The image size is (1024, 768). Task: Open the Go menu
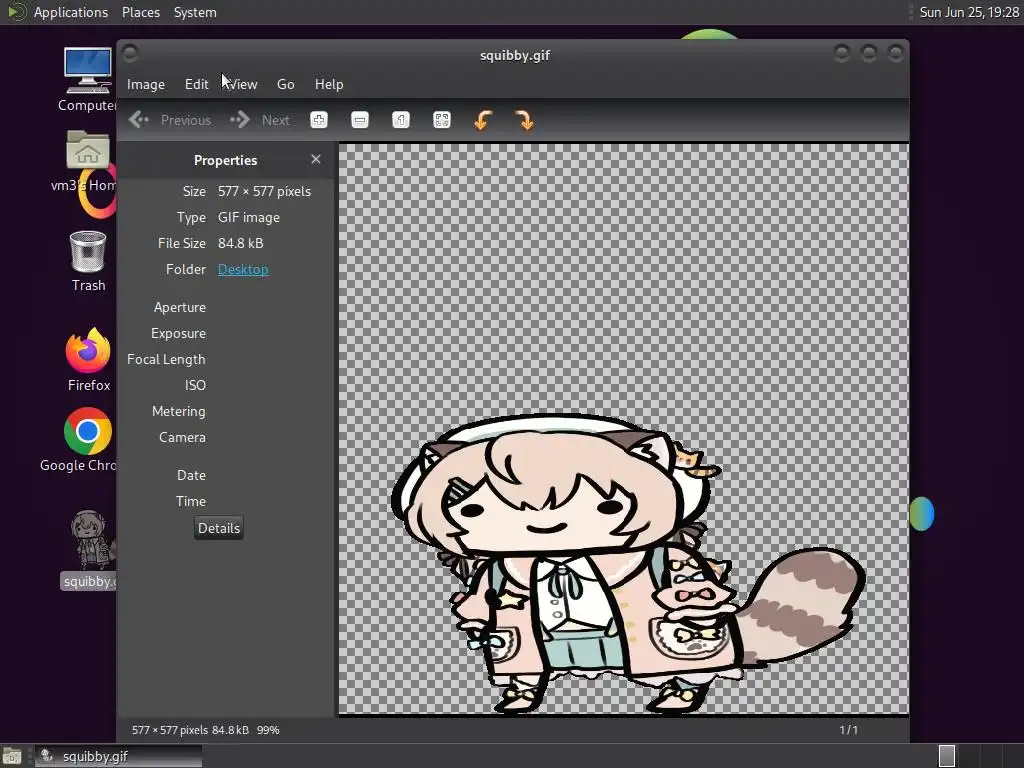(285, 84)
